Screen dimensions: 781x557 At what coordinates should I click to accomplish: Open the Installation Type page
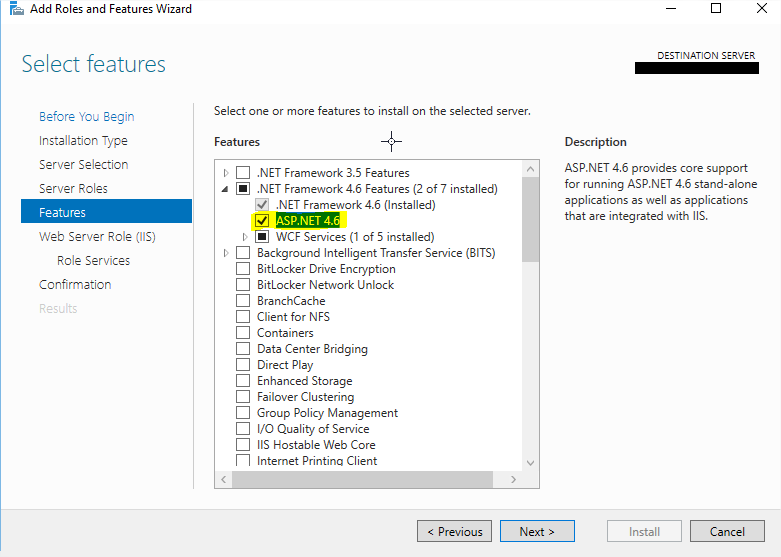click(83, 141)
